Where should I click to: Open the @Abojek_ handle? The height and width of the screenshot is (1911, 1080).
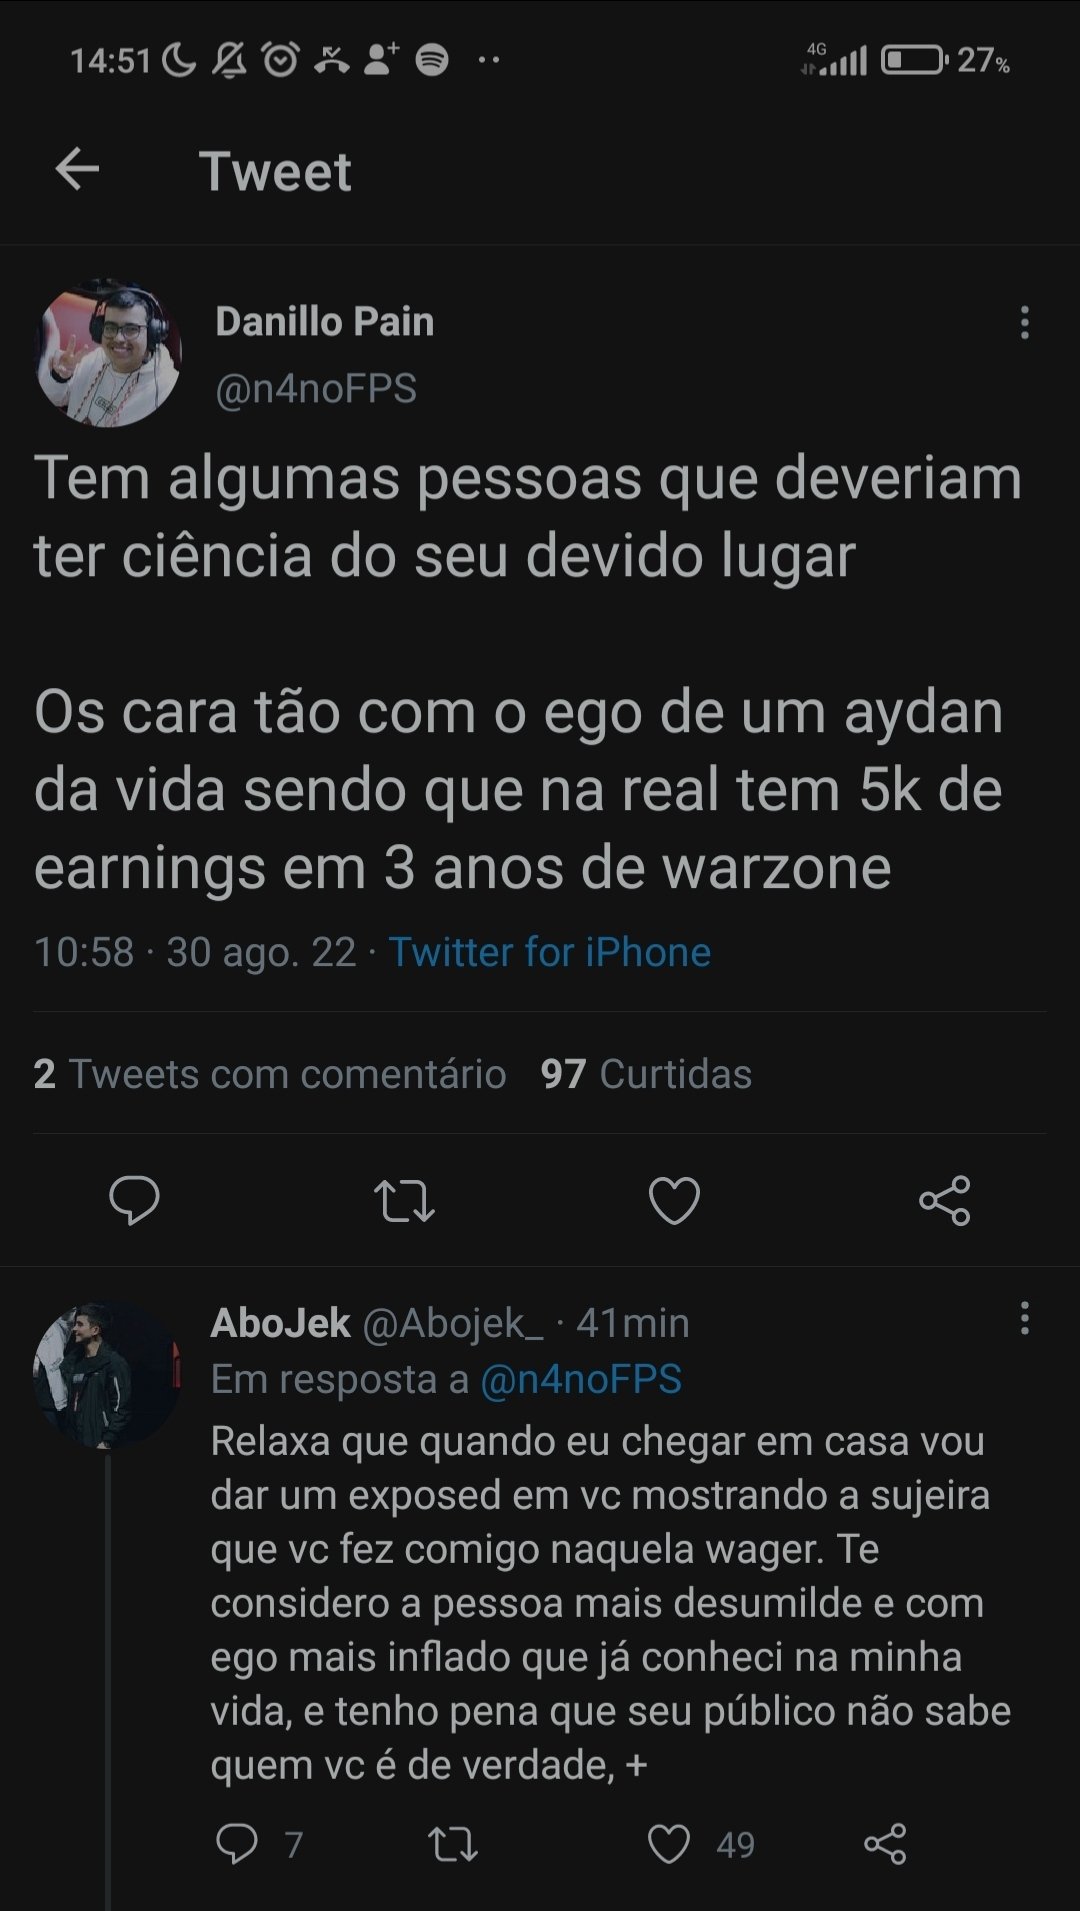(452, 1323)
